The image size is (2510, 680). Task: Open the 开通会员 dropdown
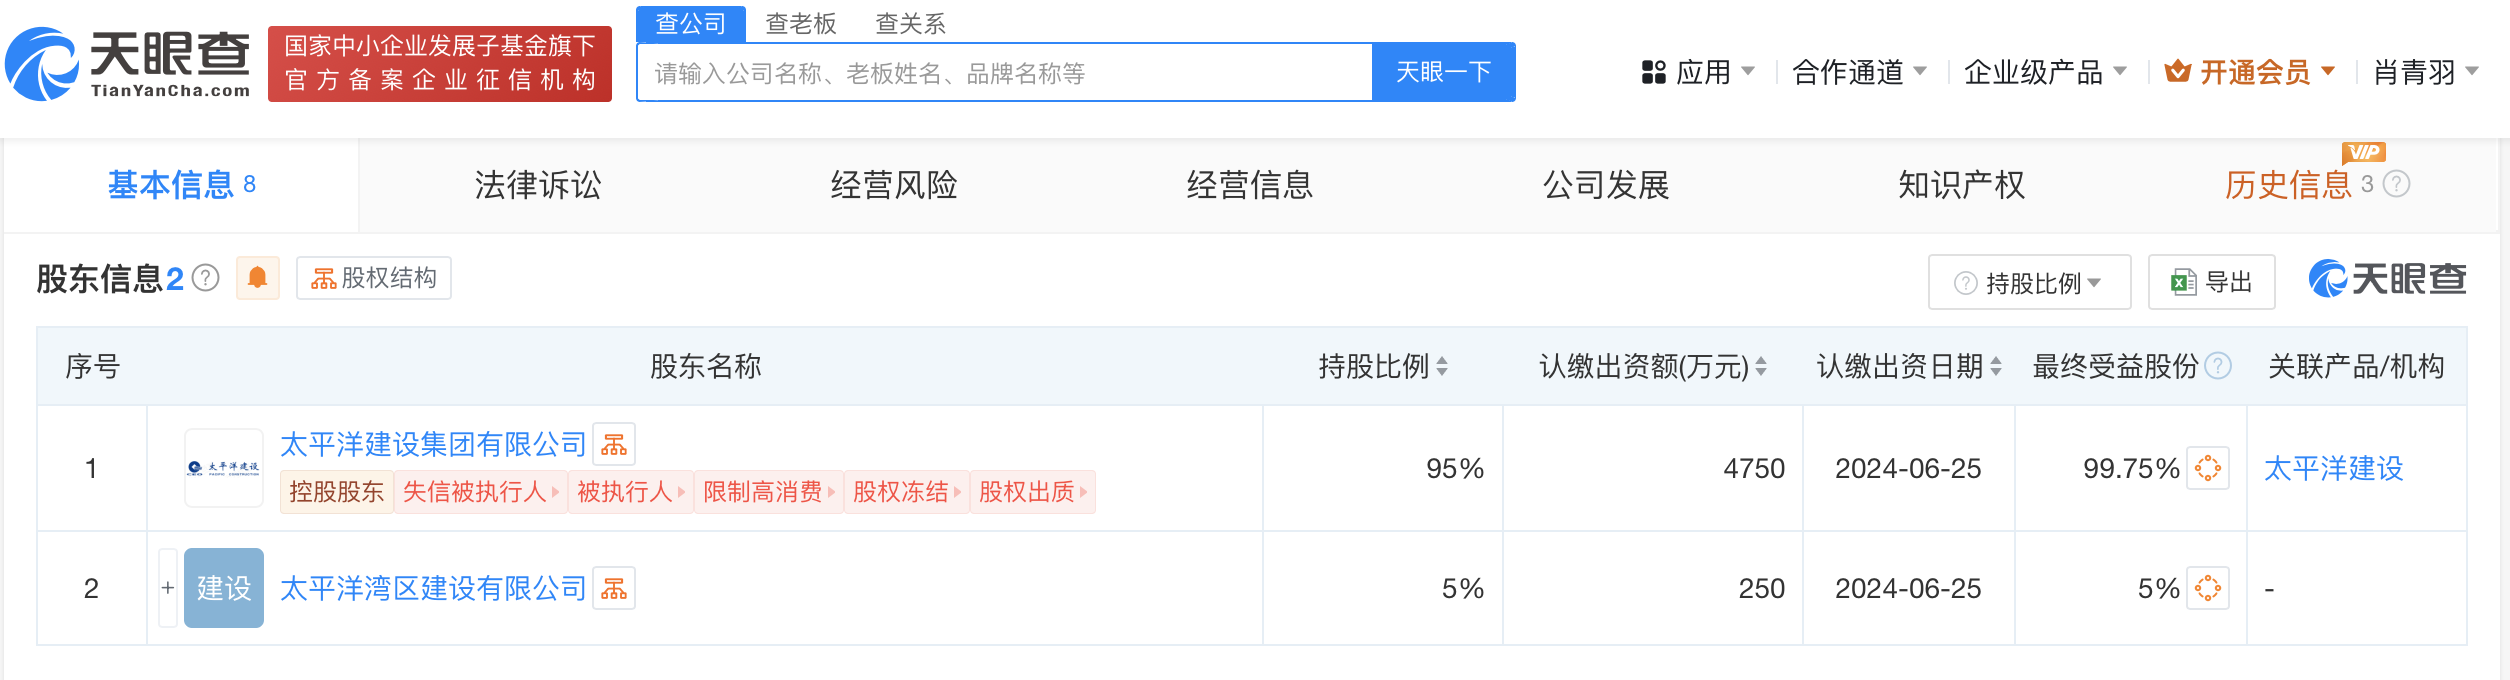2250,72
